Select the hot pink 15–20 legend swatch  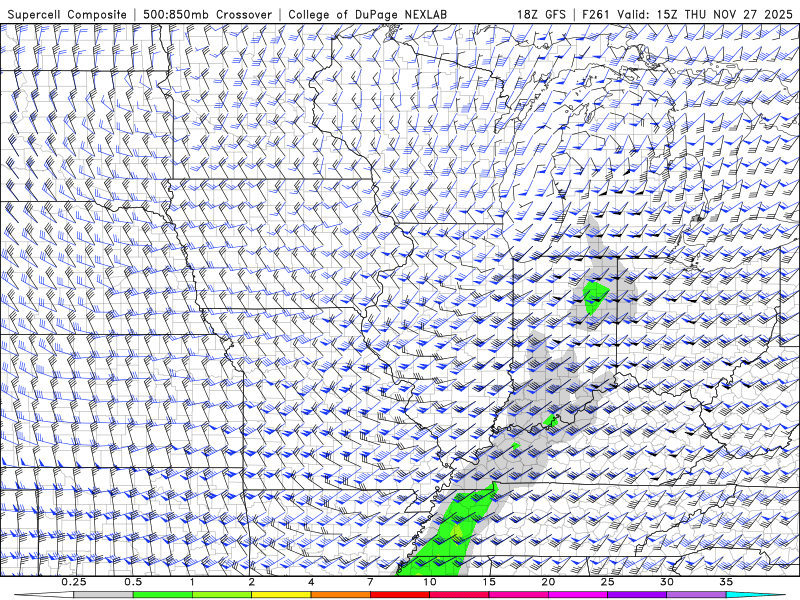click(x=518, y=595)
